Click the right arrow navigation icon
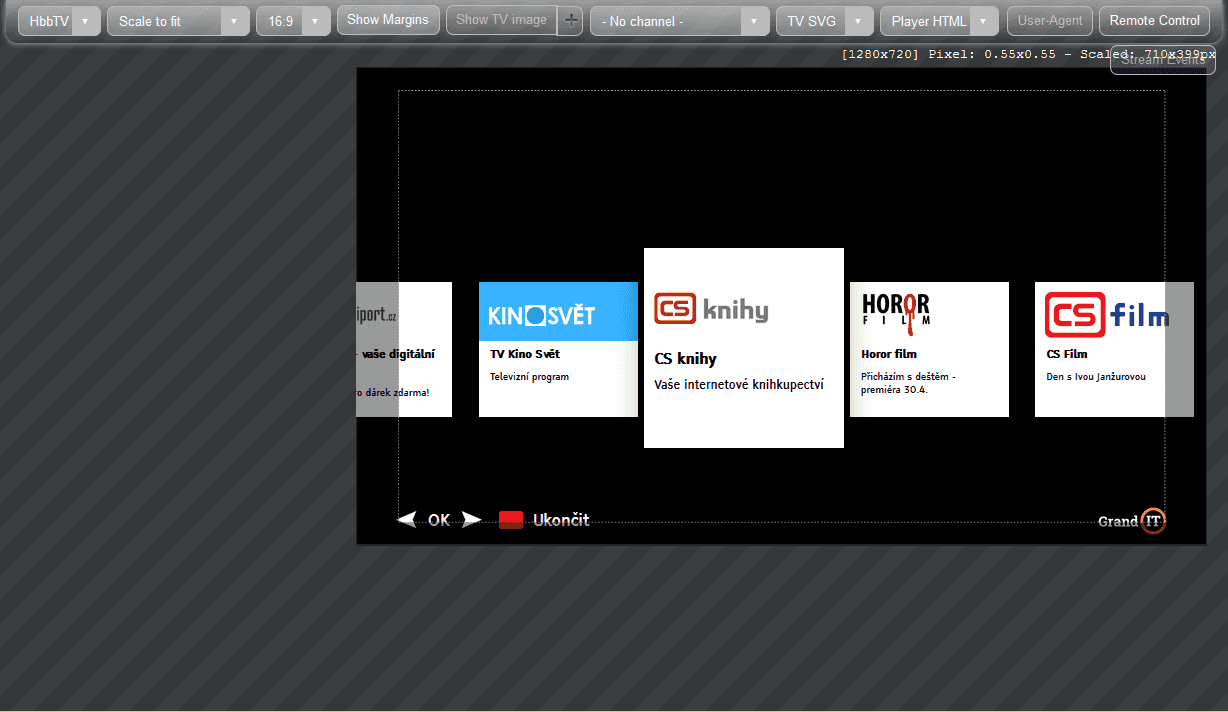Viewport: 1228px width, 712px height. pos(471,519)
